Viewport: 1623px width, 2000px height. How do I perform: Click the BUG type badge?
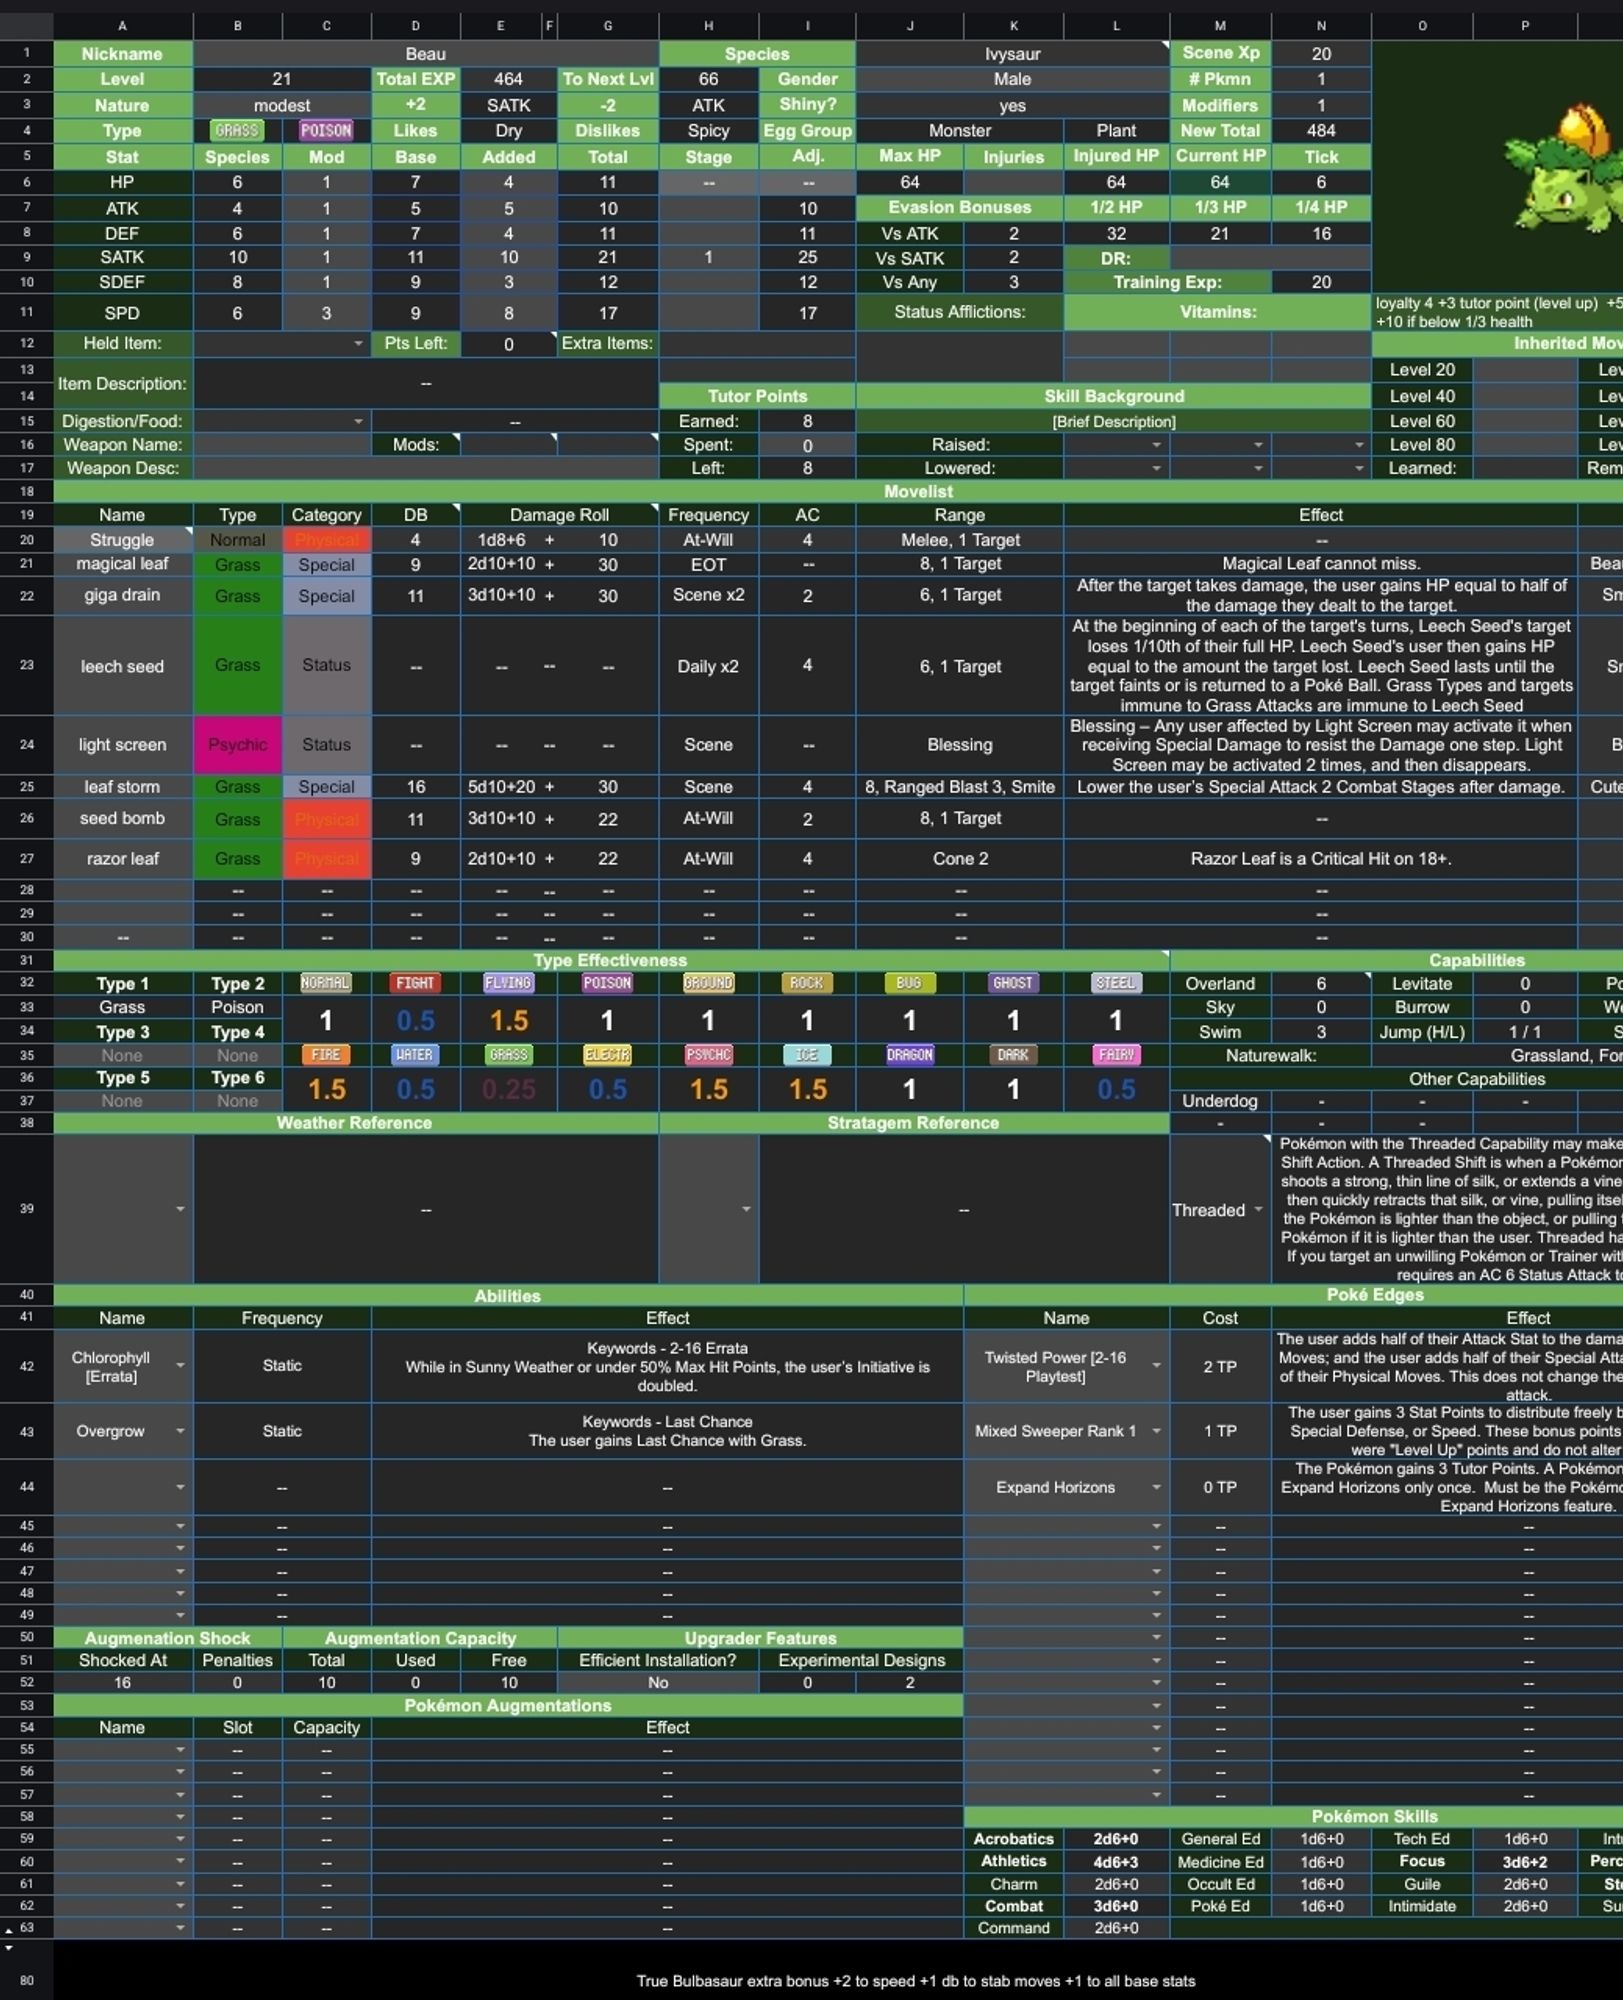(909, 983)
